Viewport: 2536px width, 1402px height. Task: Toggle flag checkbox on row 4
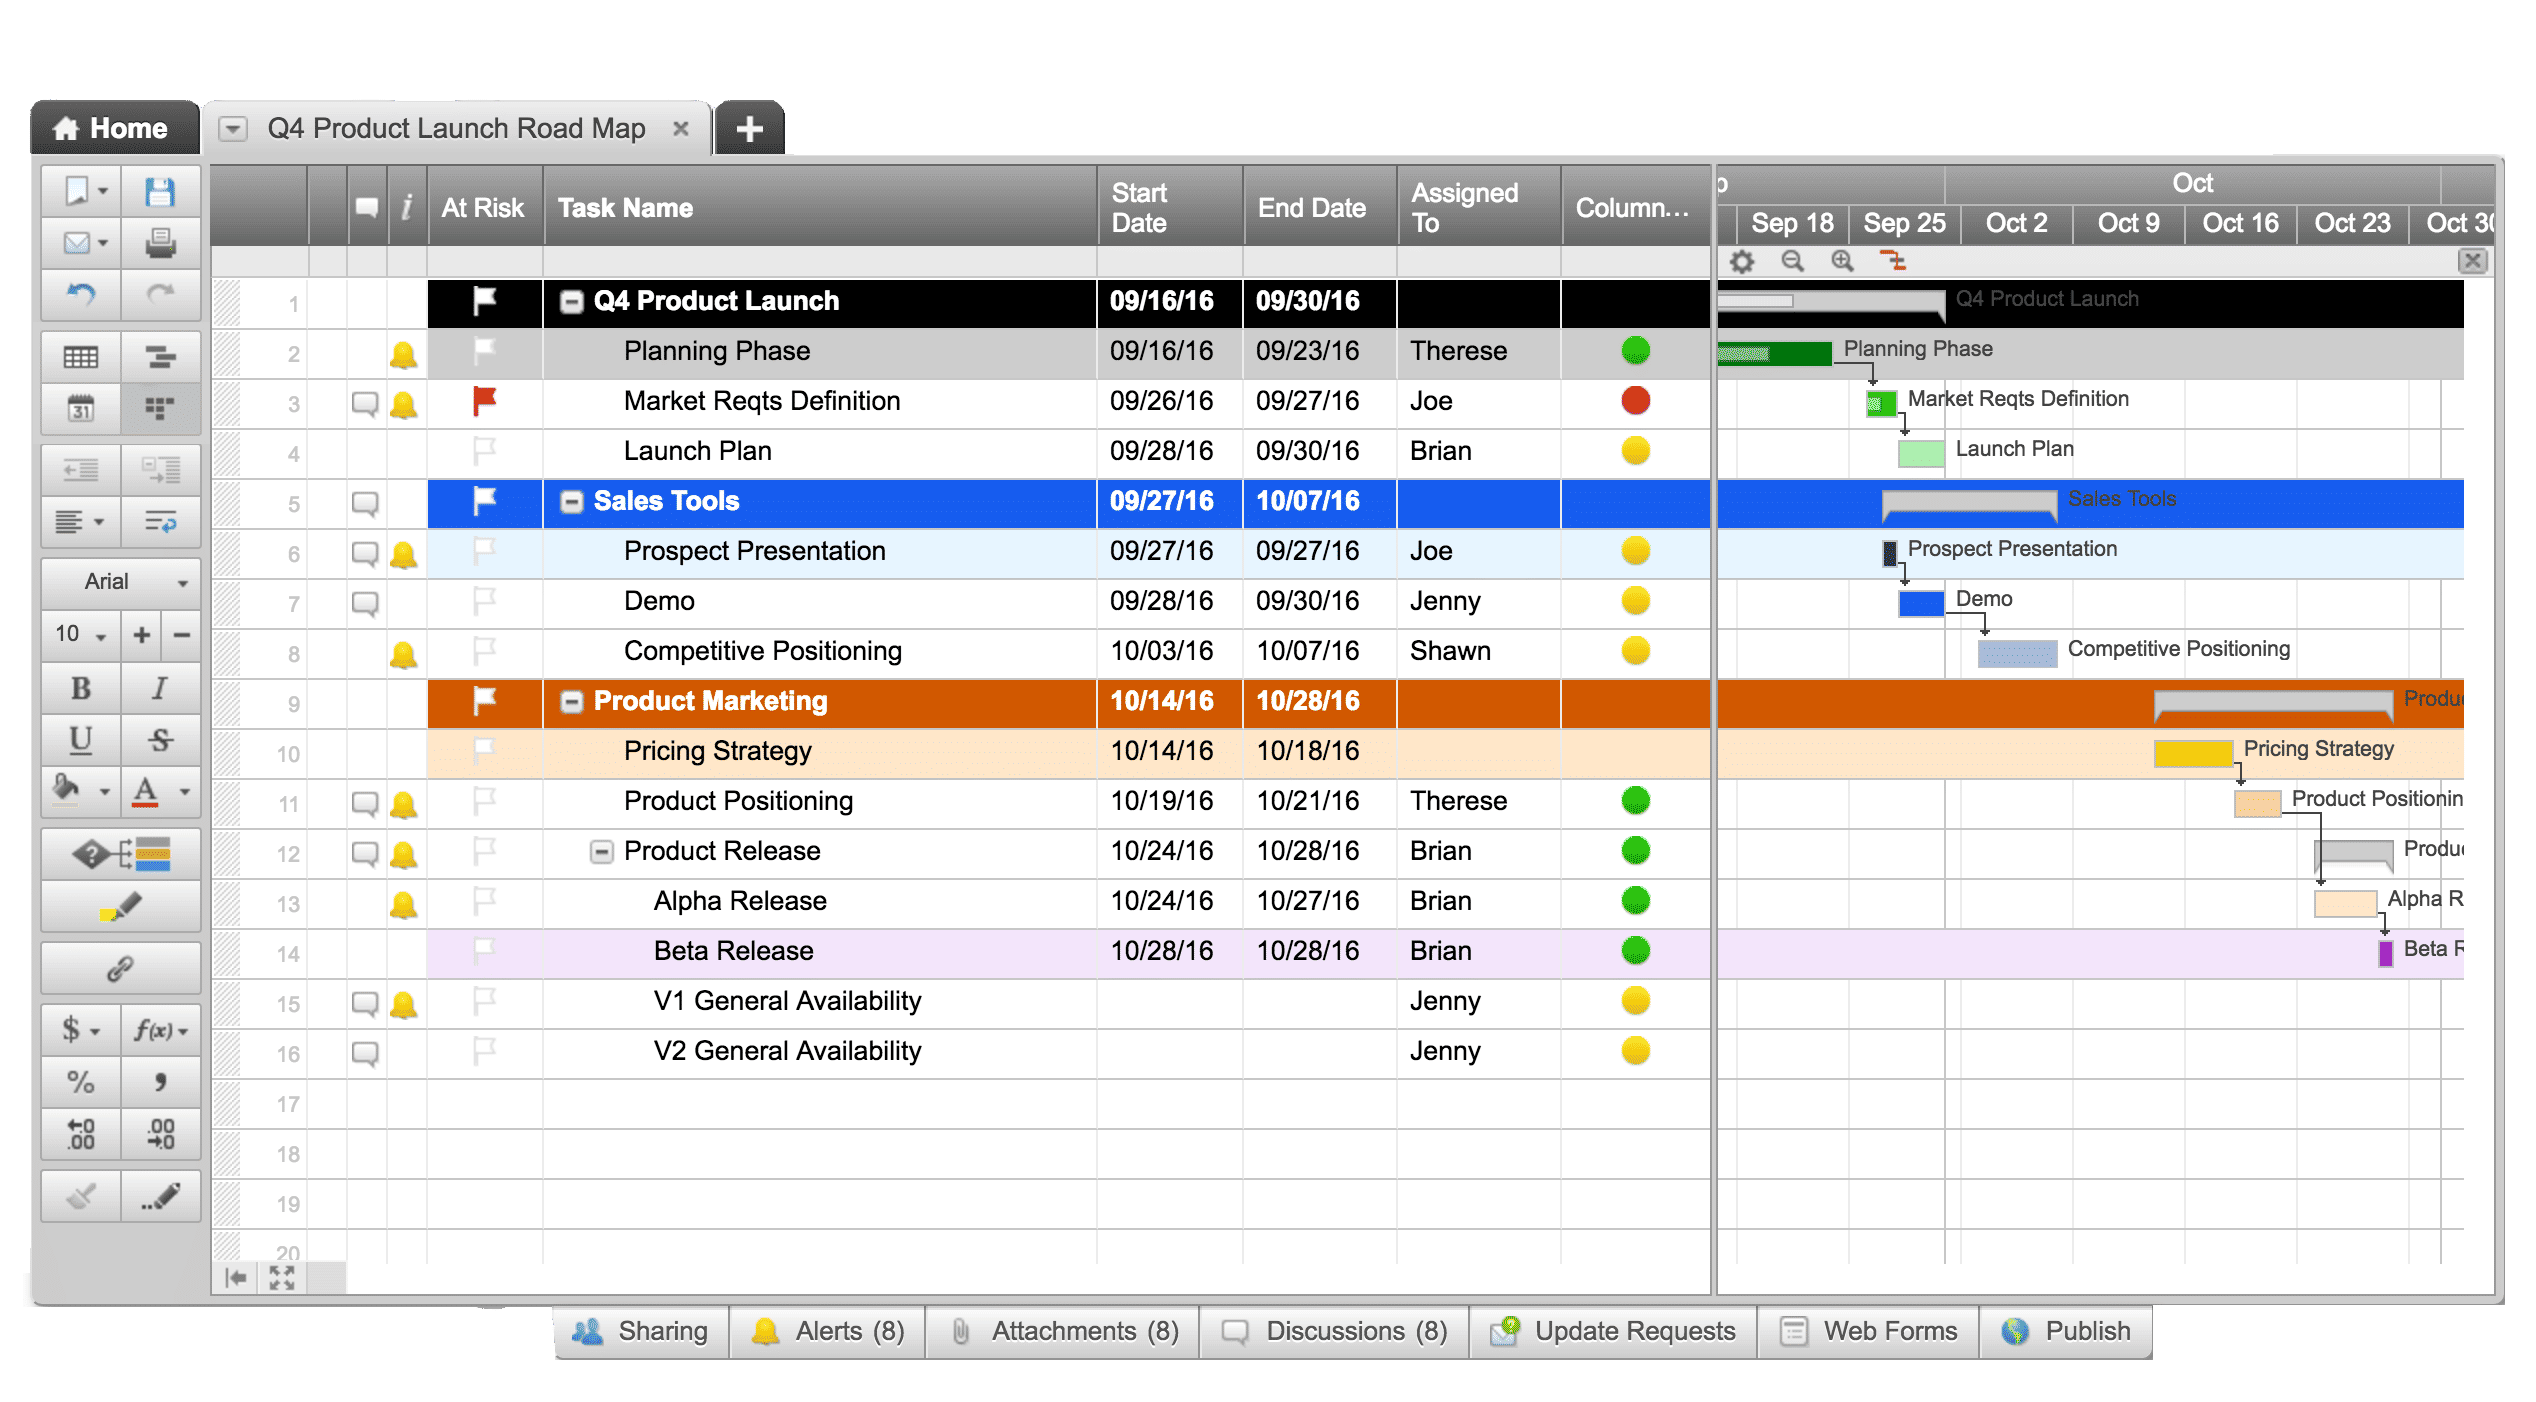point(485,452)
